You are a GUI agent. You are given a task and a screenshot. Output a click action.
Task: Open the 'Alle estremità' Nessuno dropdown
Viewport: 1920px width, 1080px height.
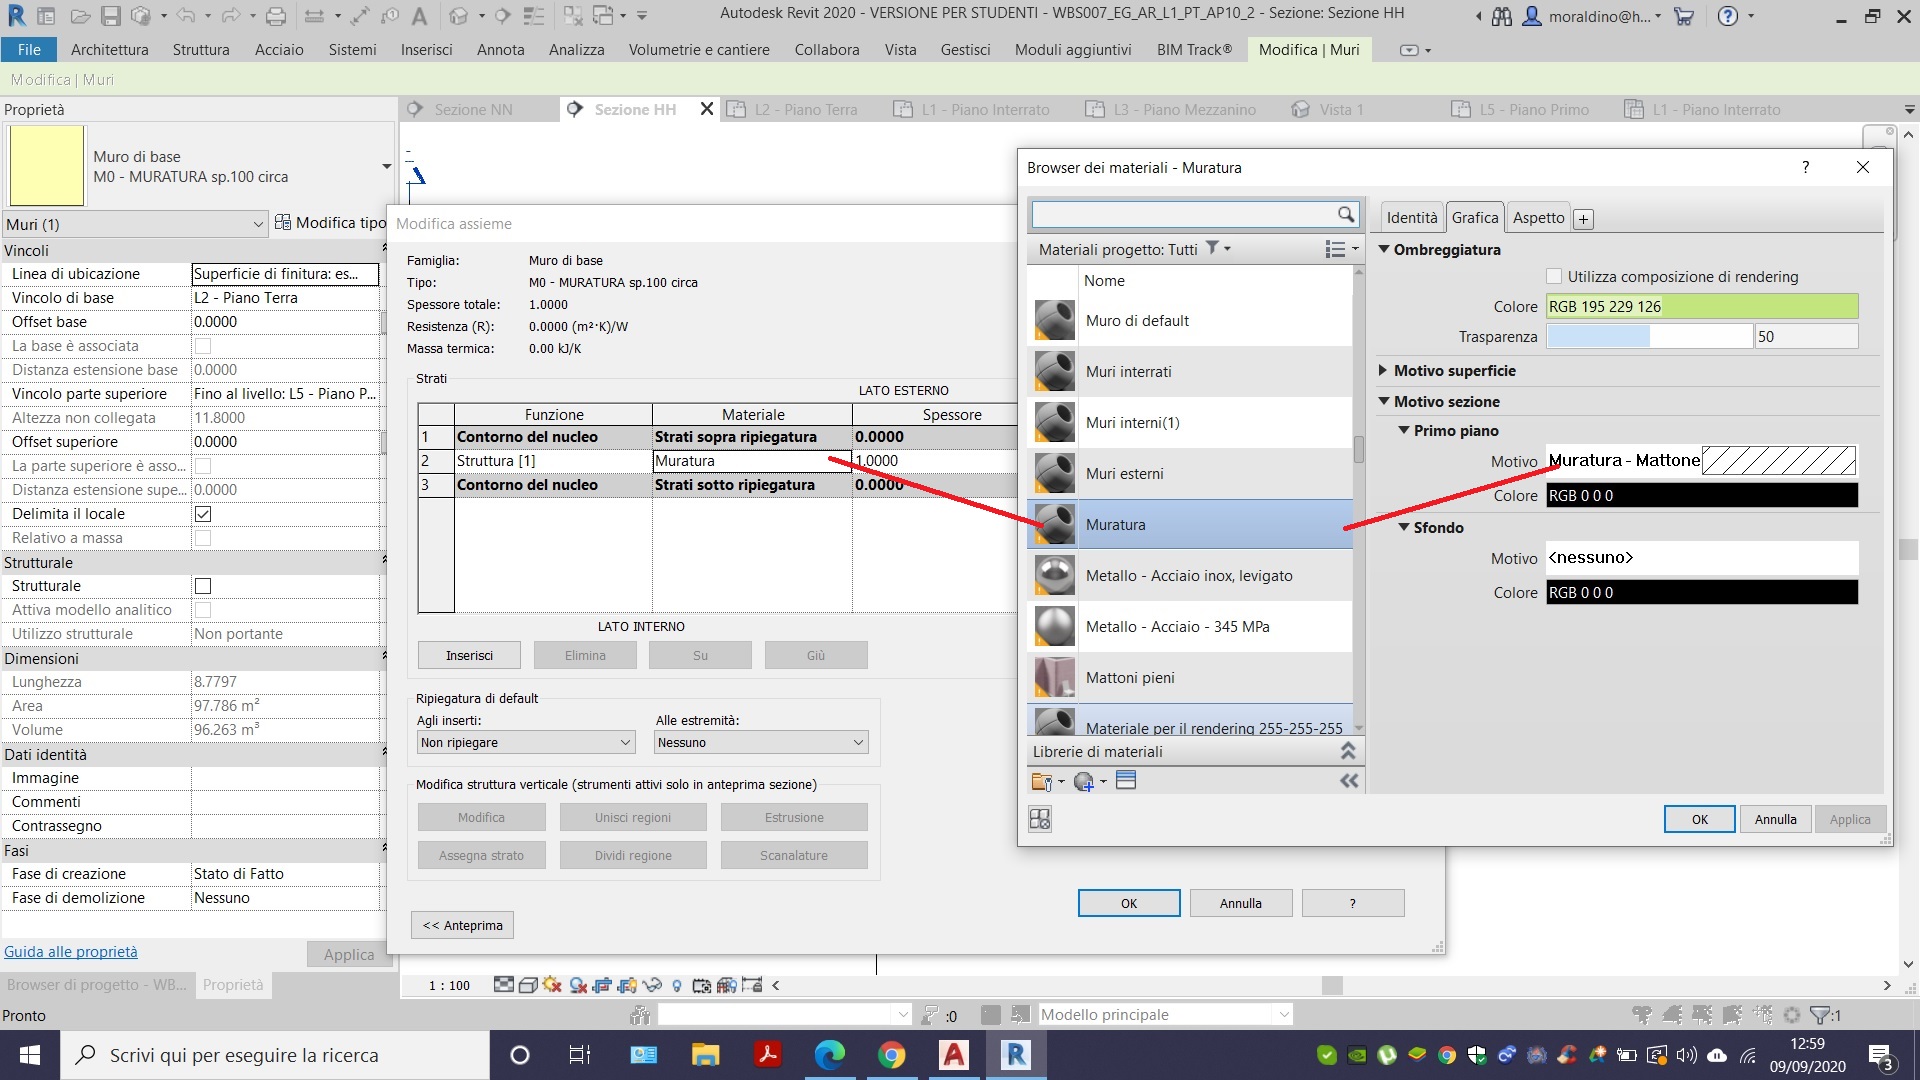click(x=761, y=742)
